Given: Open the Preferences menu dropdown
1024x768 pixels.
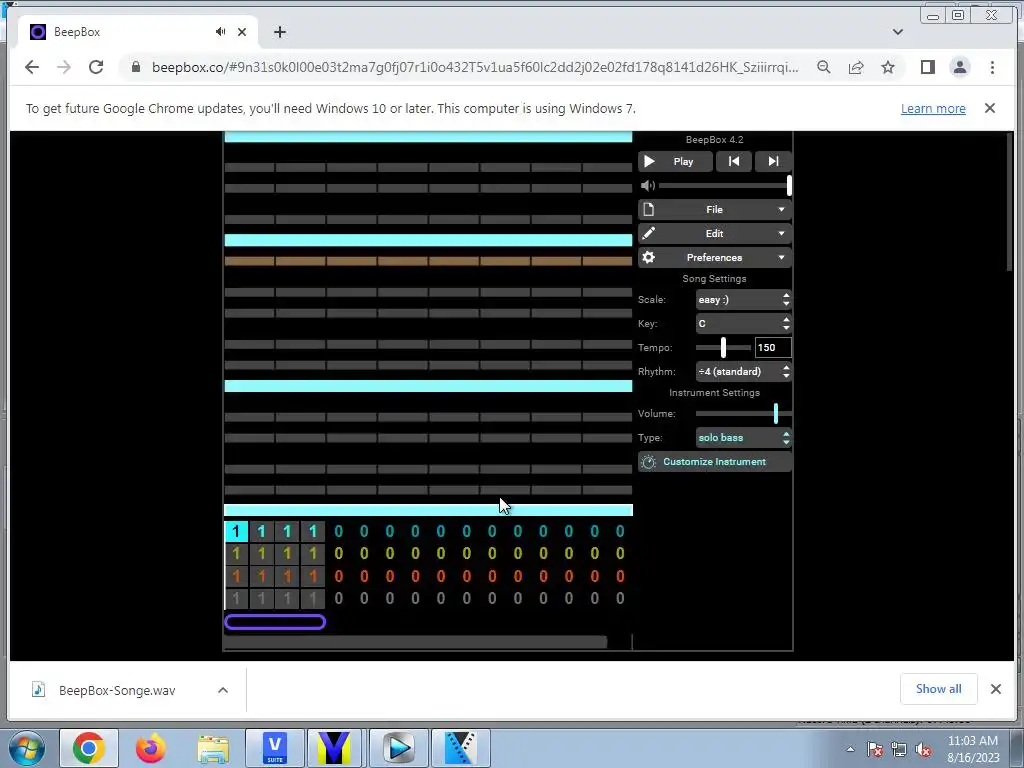Looking at the screenshot, I should [x=714, y=257].
